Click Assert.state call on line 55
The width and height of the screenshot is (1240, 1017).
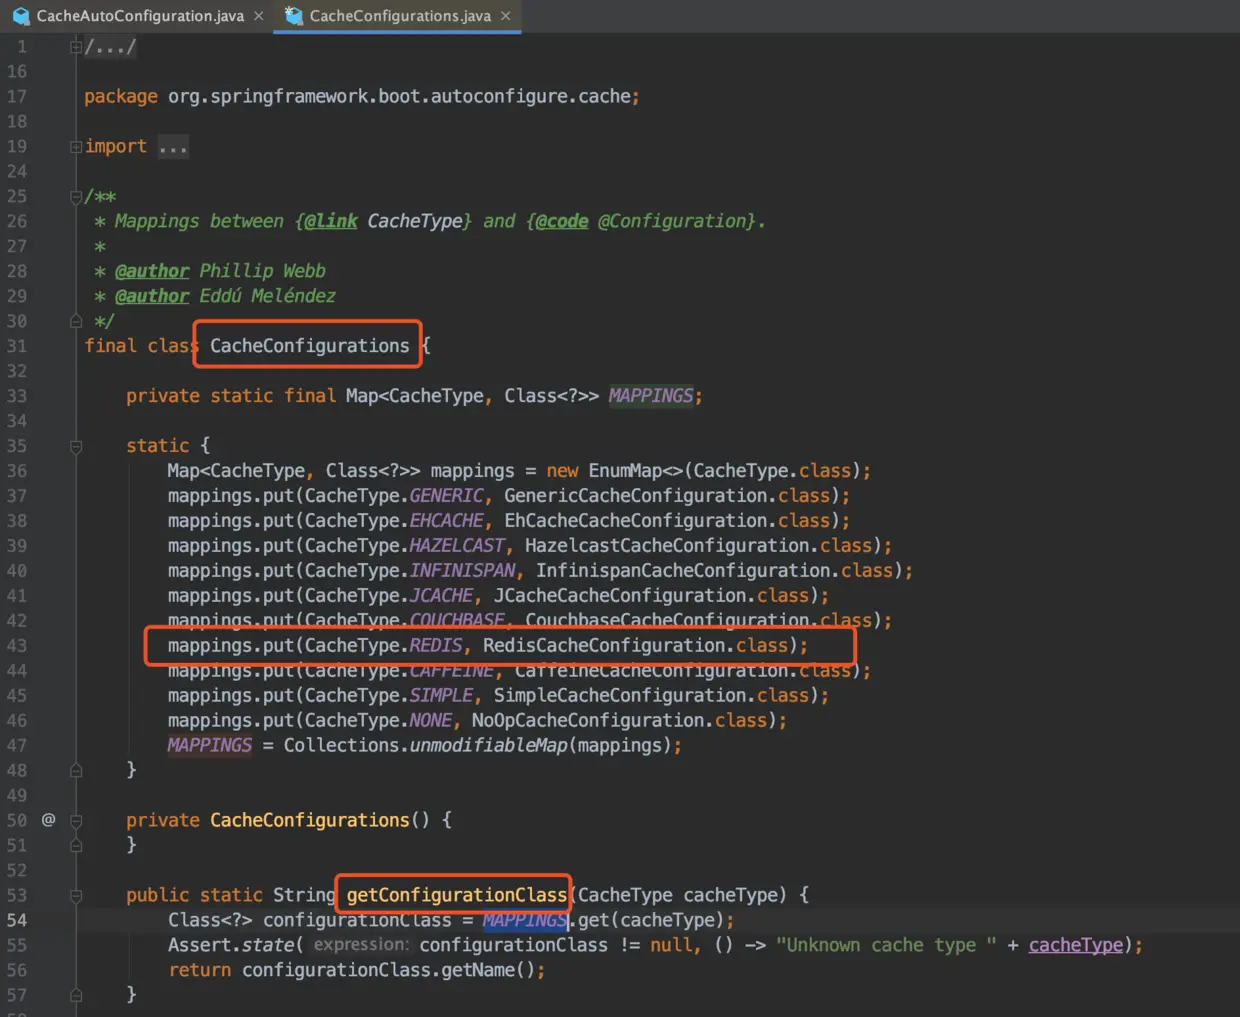231,945
